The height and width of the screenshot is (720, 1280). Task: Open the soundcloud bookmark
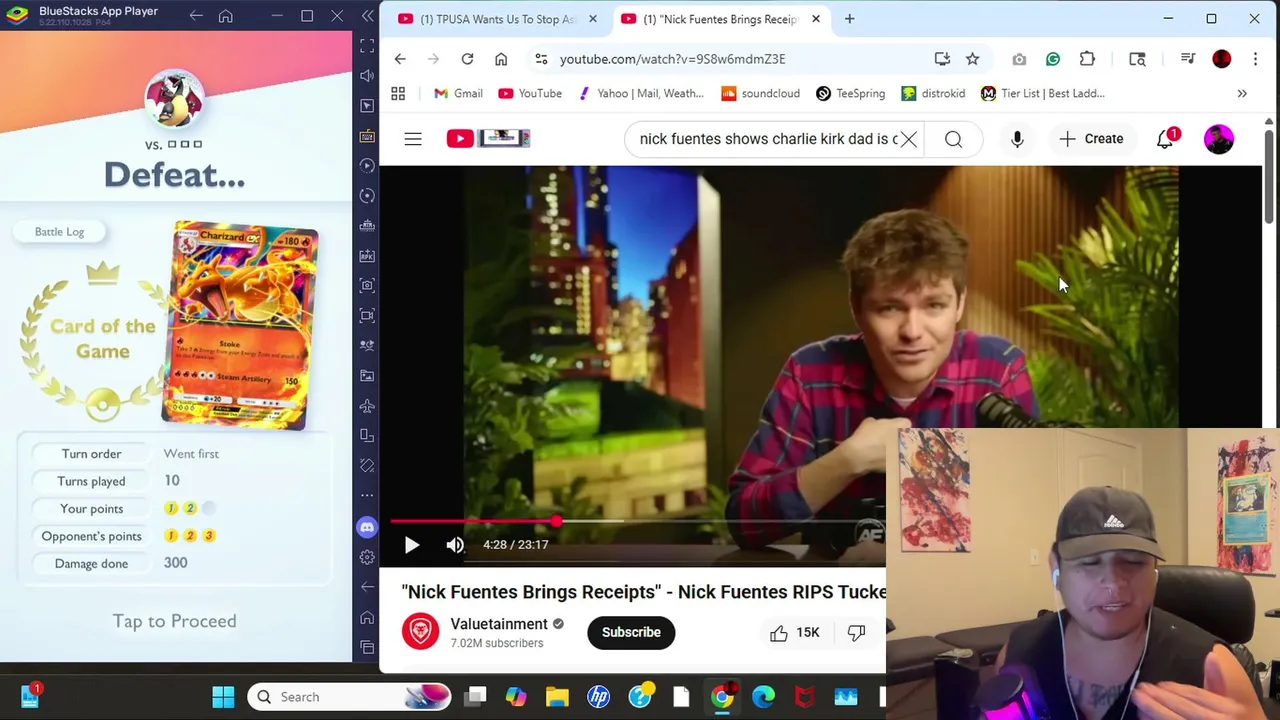tap(760, 93)
